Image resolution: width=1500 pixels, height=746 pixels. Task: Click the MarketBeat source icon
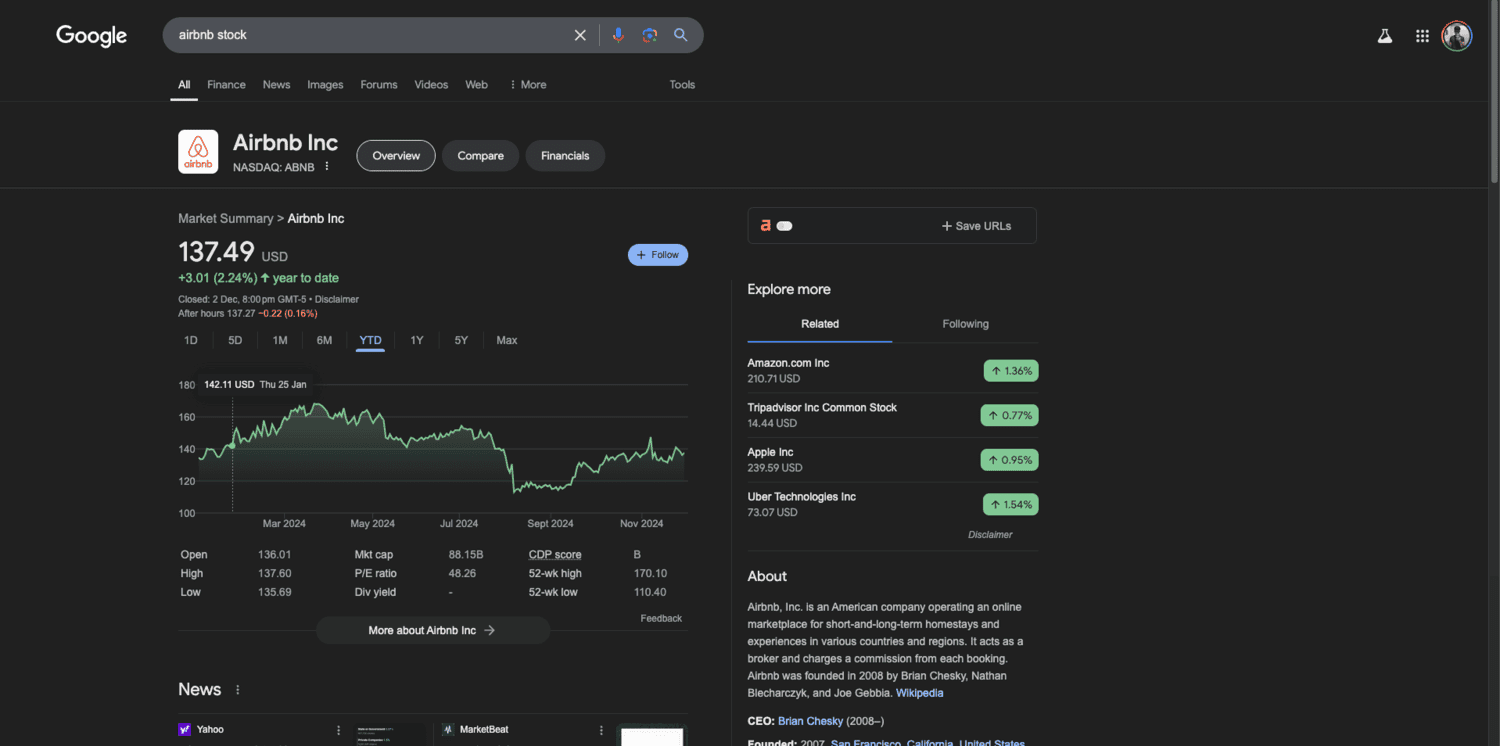pos(448,730)
